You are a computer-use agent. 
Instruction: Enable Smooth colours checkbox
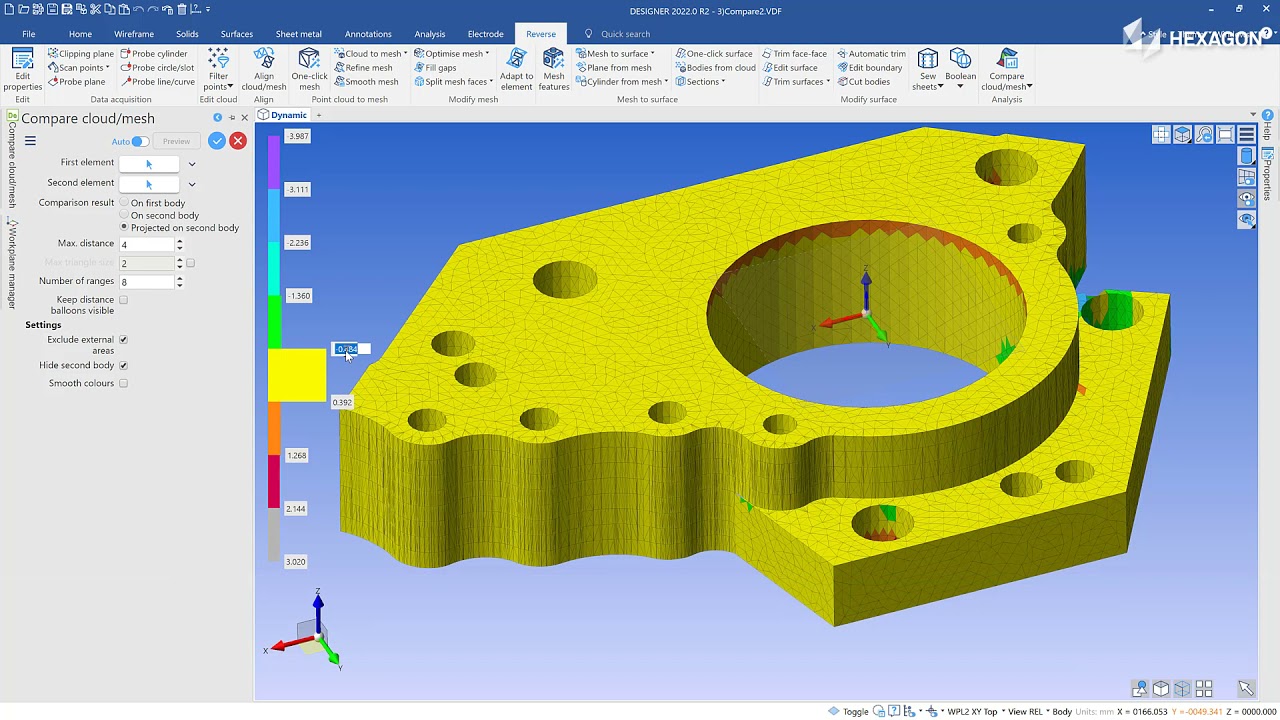coord(123,383)
